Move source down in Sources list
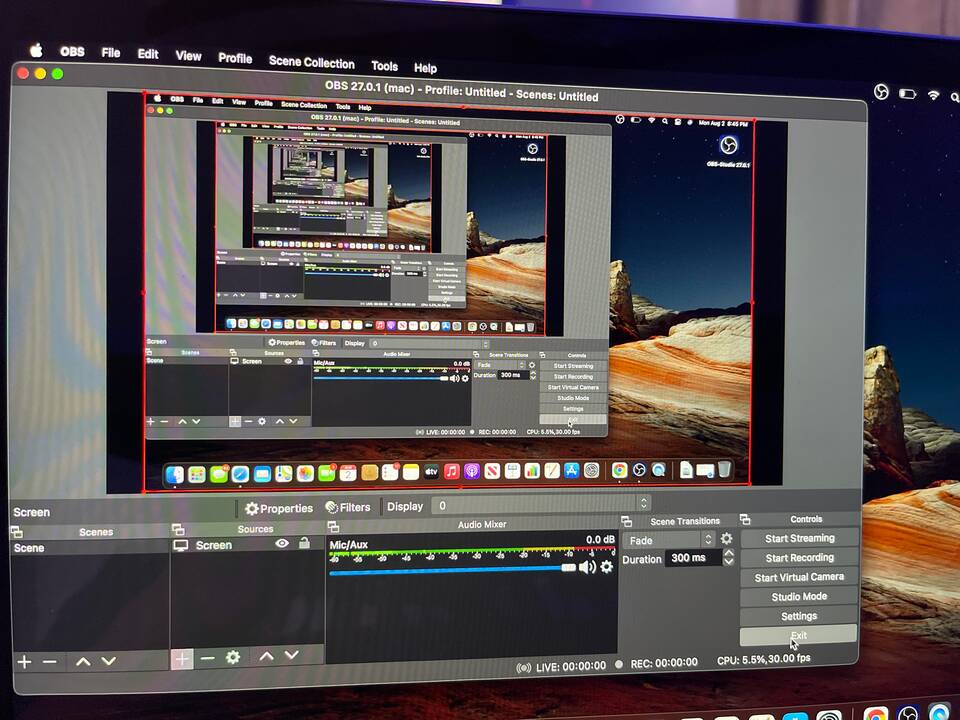 [x=291, y=655]
